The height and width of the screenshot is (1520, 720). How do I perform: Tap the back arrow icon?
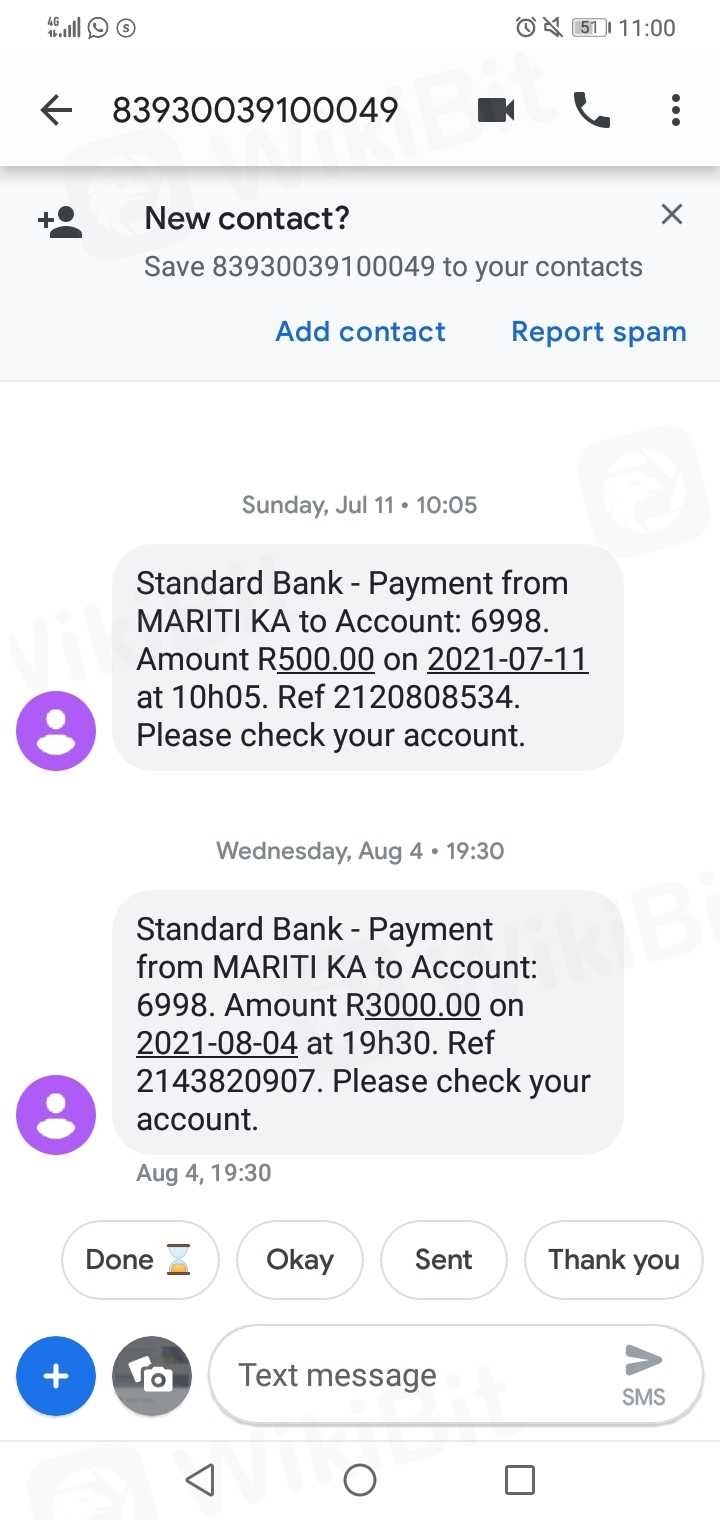[x=56, y=110]
